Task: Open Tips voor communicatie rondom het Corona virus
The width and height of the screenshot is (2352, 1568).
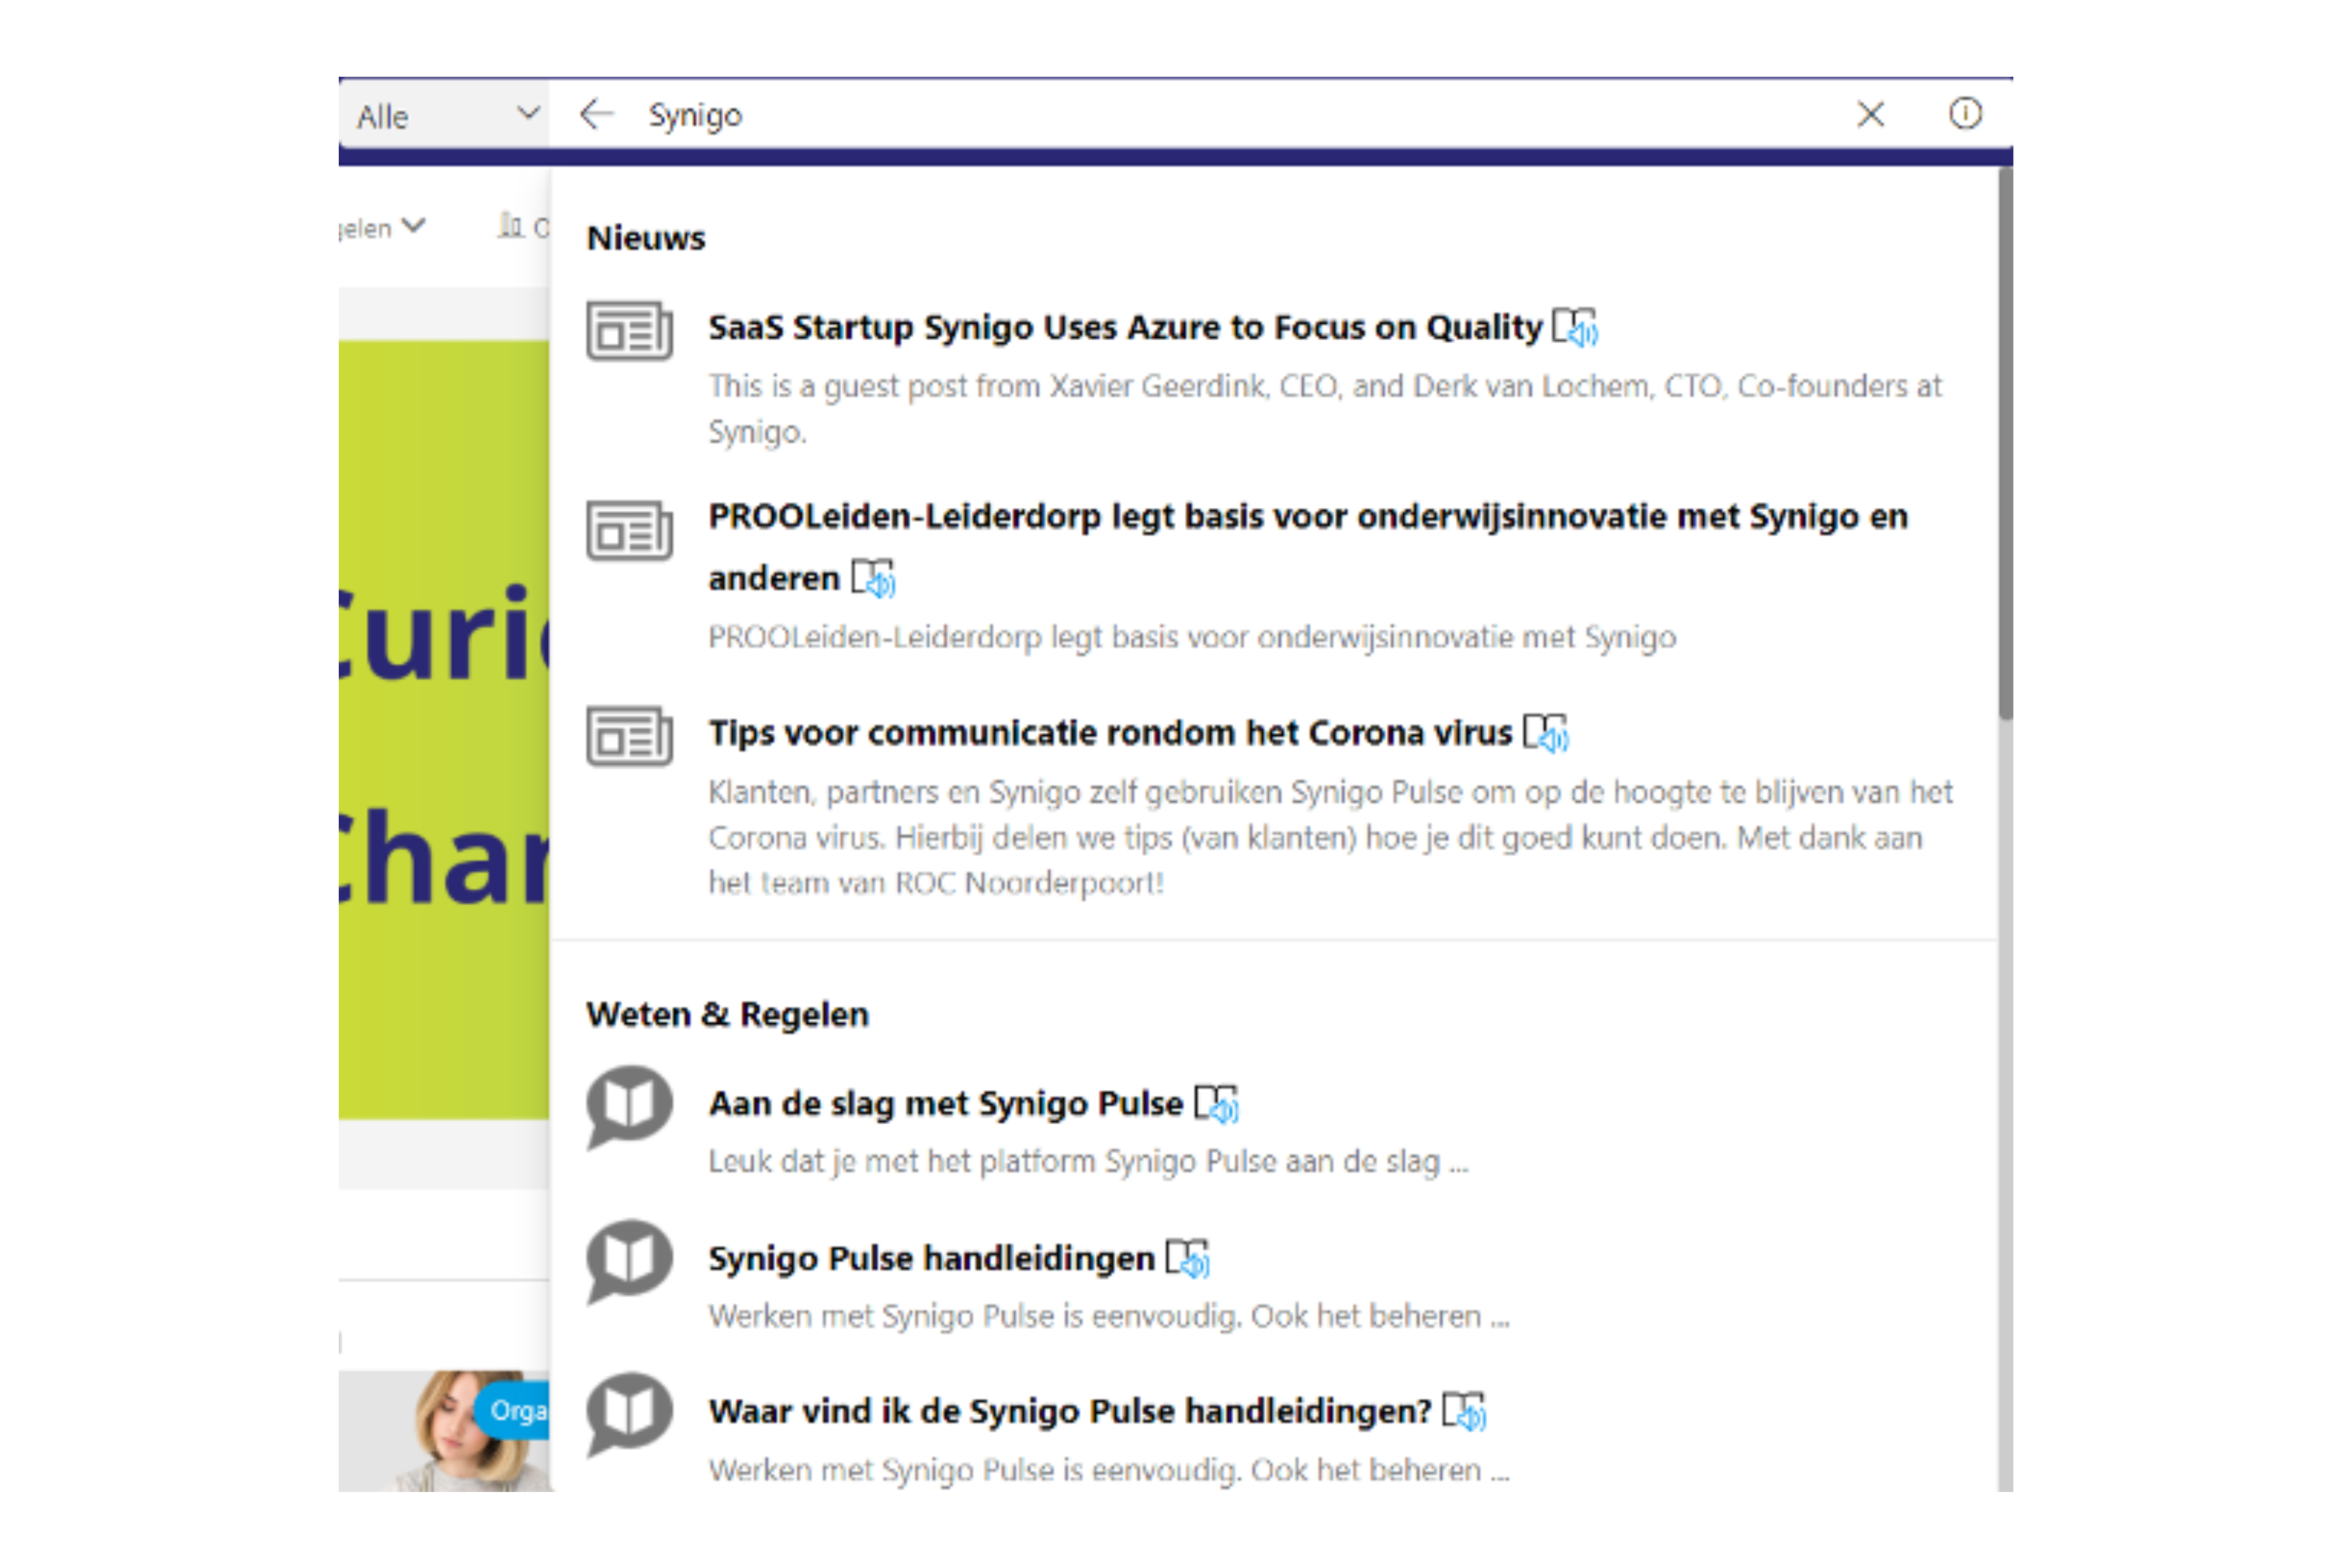Action: click(x=1110, y=733)
